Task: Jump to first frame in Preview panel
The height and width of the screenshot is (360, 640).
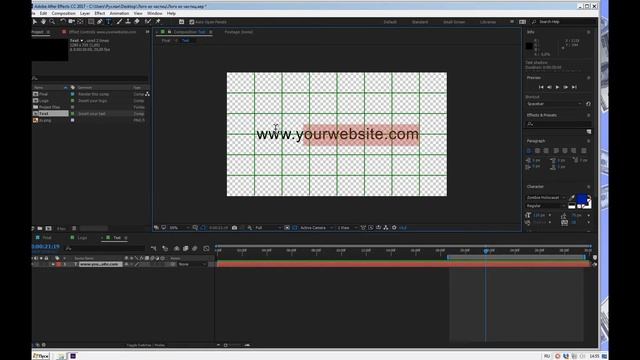Action: click(x=541, y=87)
